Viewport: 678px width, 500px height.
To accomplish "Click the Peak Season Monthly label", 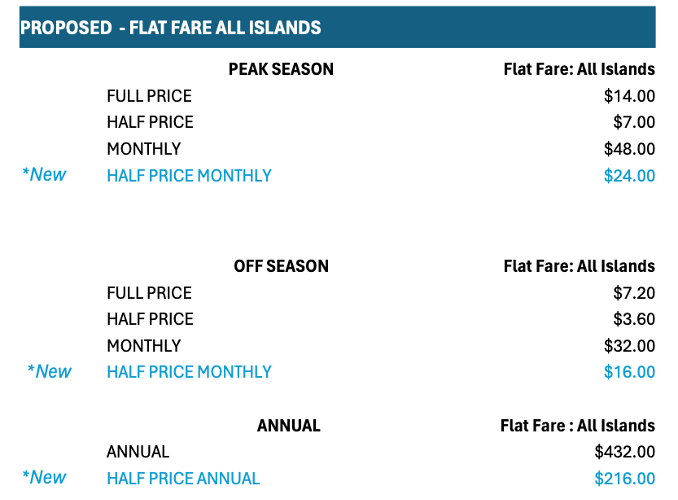I will coord(144,149).
